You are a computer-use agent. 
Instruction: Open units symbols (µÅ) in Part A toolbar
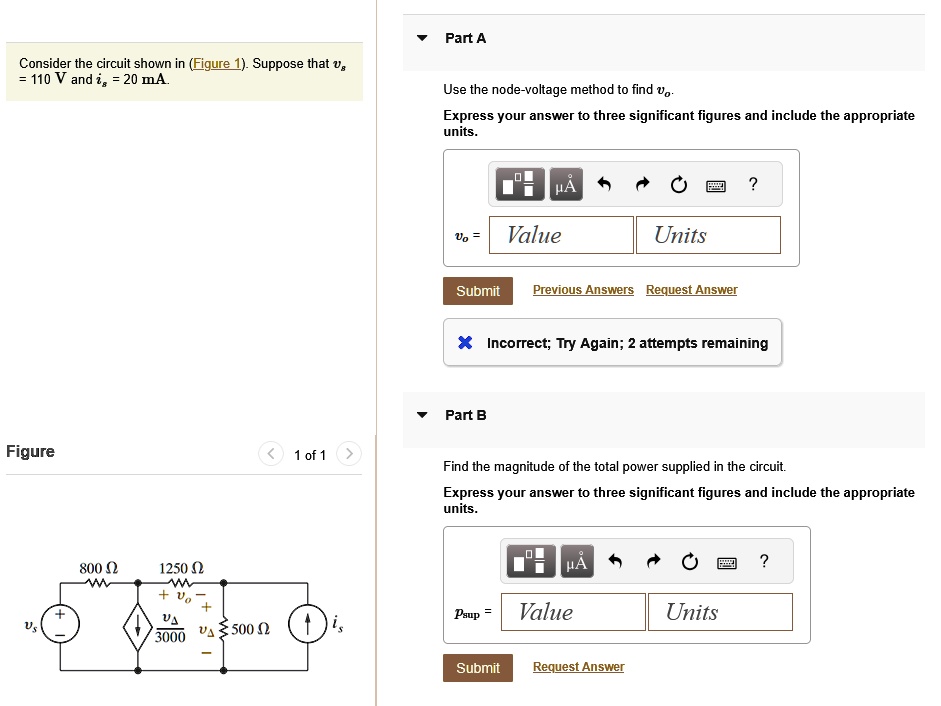click(566, 184)
